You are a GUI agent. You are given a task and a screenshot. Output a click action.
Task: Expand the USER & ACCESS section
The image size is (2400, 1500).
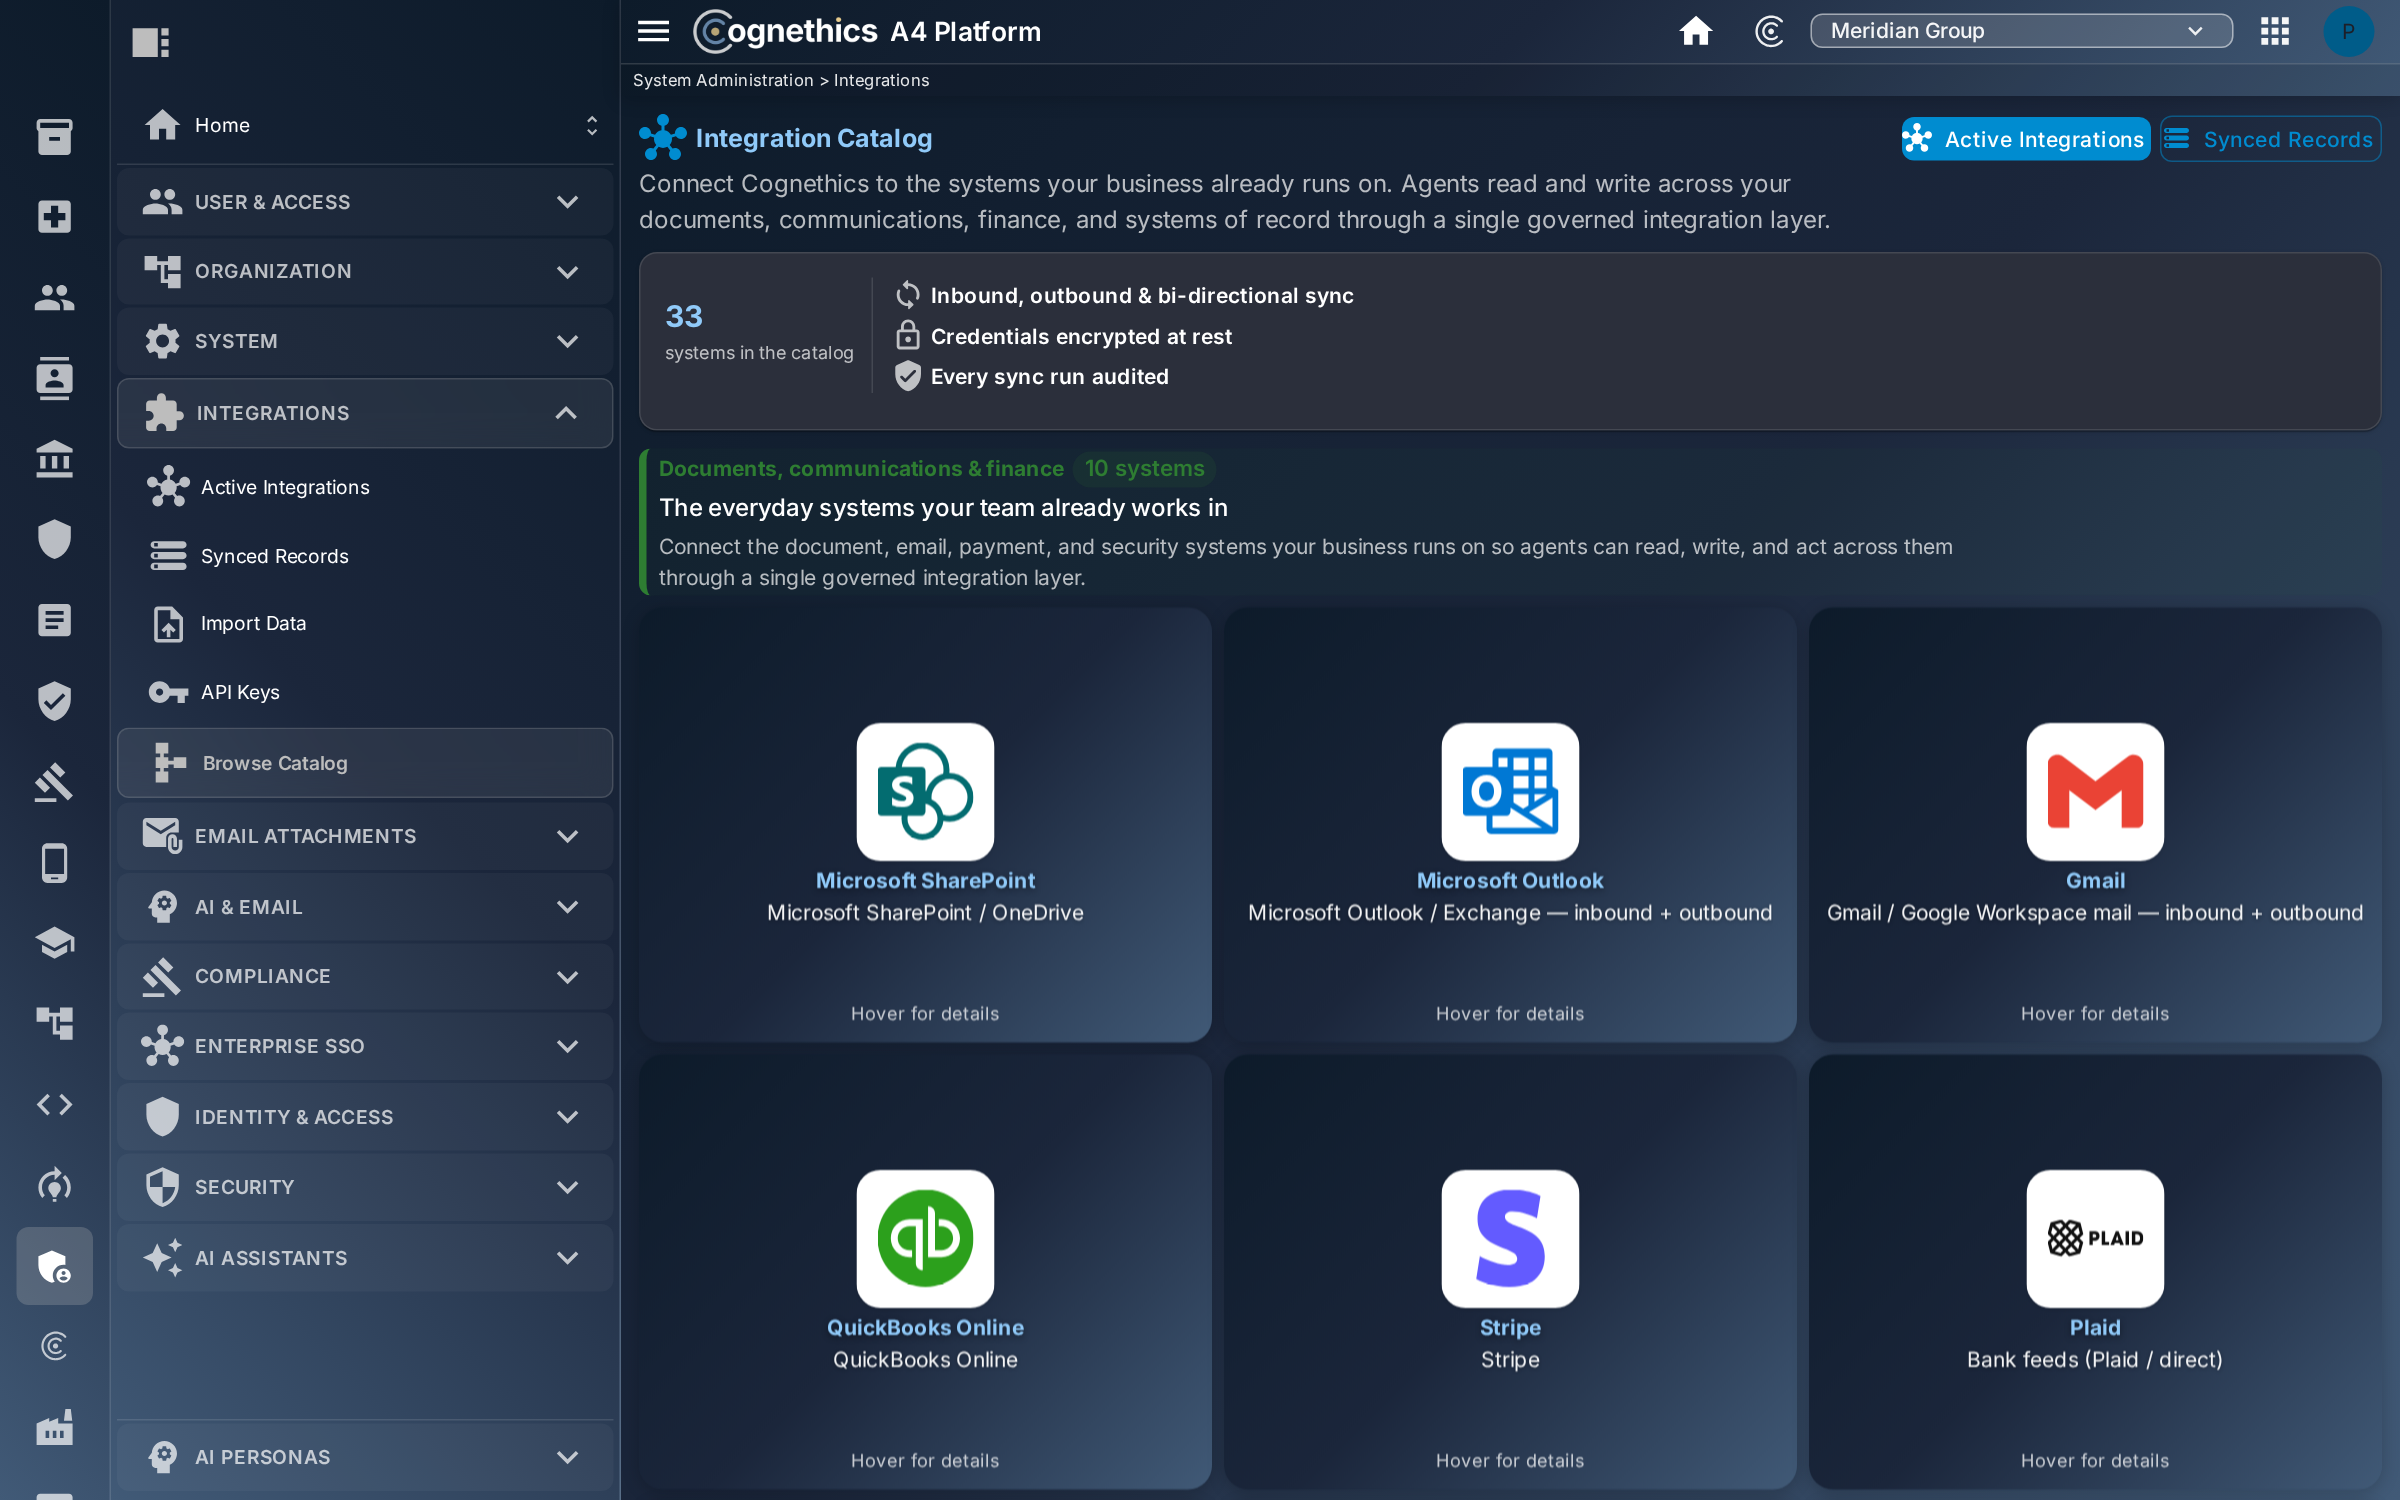click(x=365, y=202)
